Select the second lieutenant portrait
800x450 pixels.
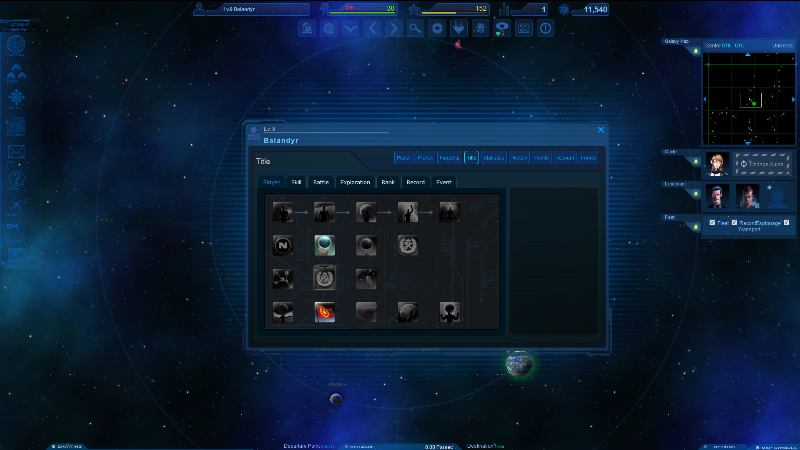747,197
